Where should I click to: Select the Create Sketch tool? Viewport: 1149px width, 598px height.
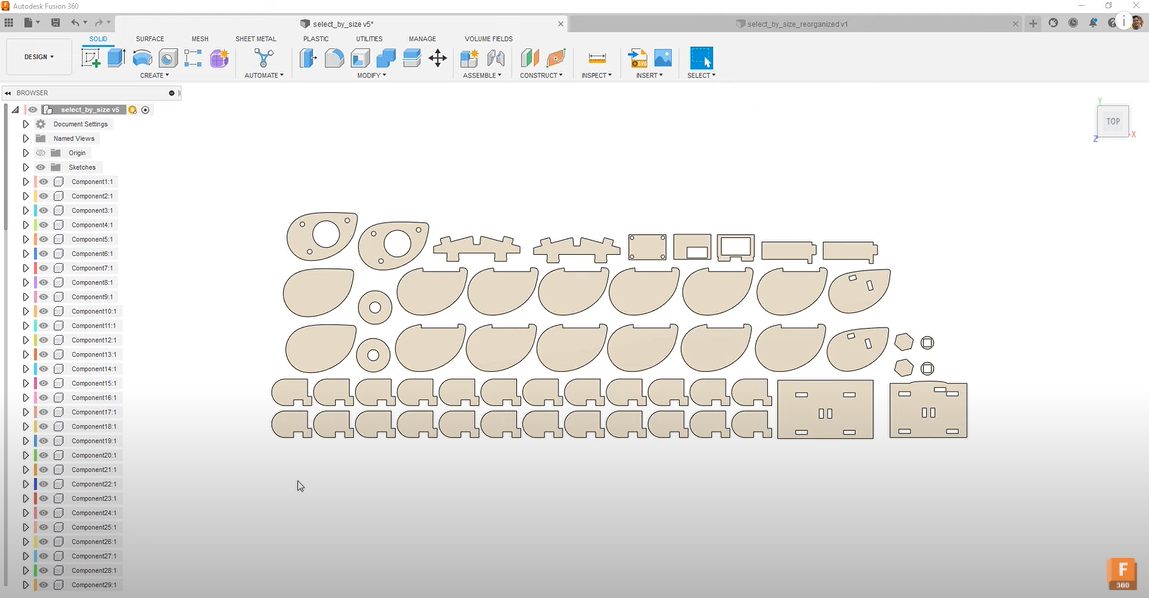point(91,58)
